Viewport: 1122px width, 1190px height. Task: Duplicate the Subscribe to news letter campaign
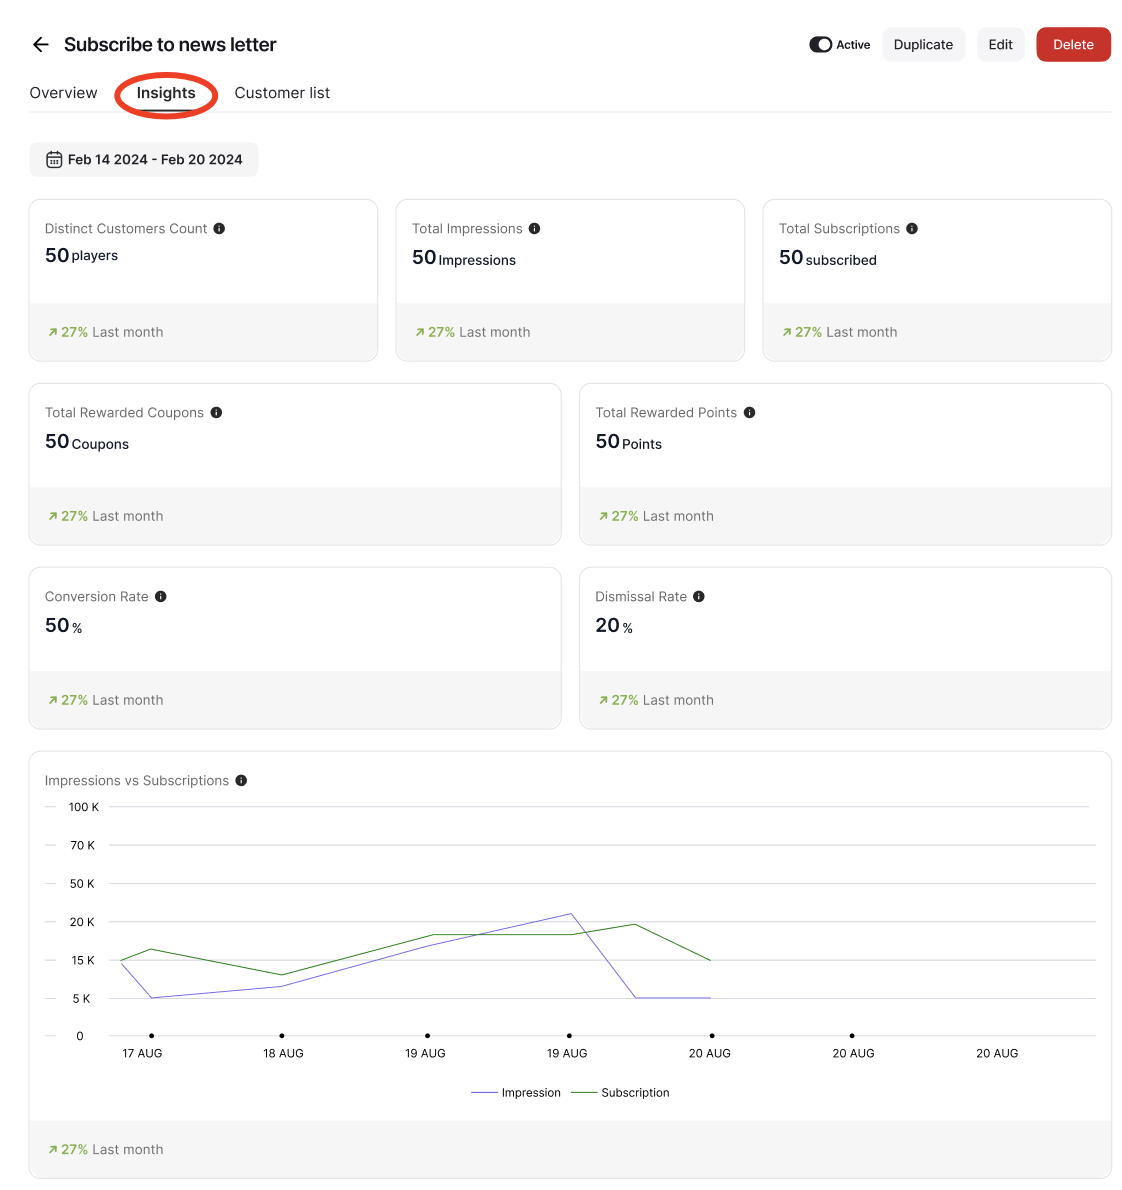[923, 44]
